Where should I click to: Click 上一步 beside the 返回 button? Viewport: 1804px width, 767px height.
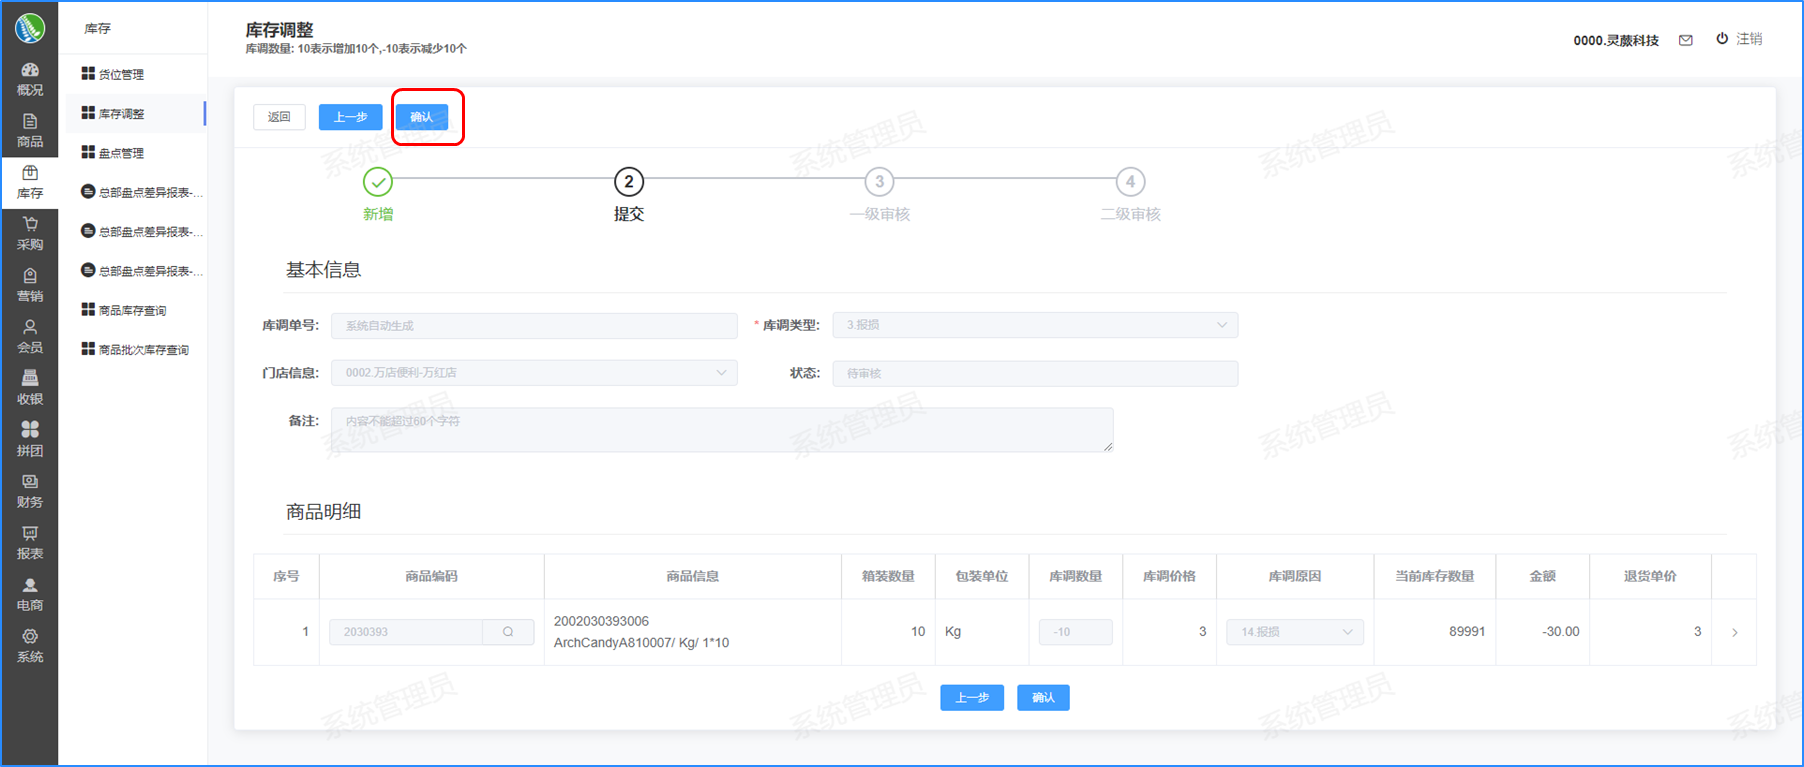351,117
